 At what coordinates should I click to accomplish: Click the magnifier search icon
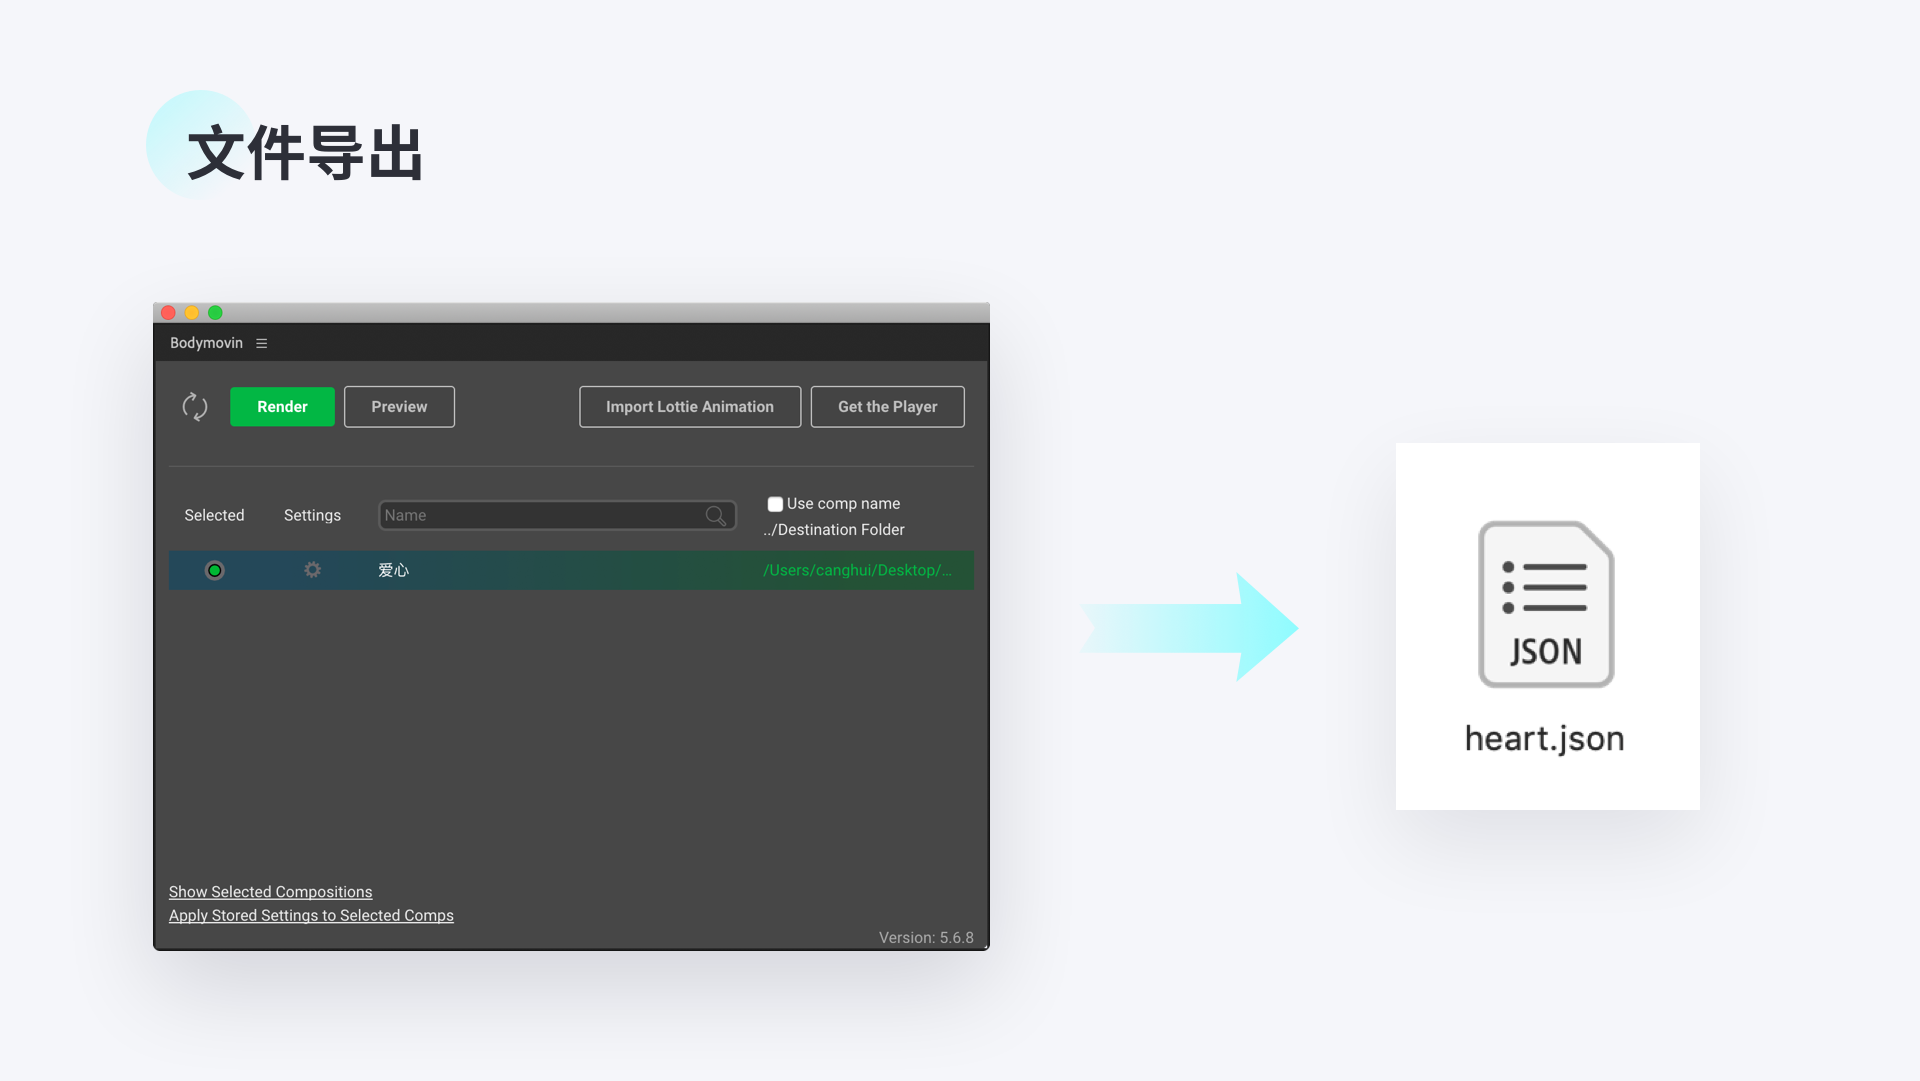click(716, 516)
